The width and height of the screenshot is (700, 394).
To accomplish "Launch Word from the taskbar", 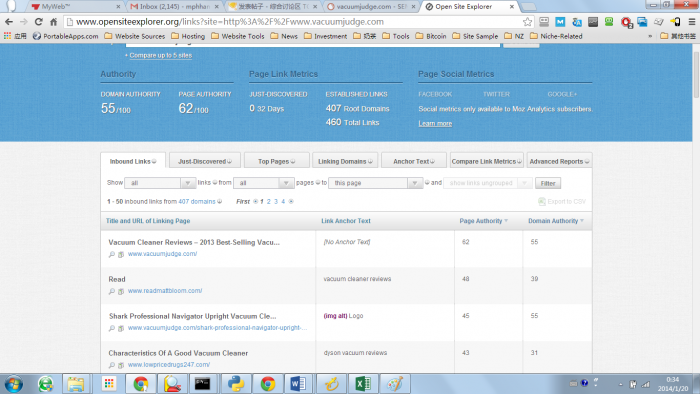I will [x=298, y=384].
